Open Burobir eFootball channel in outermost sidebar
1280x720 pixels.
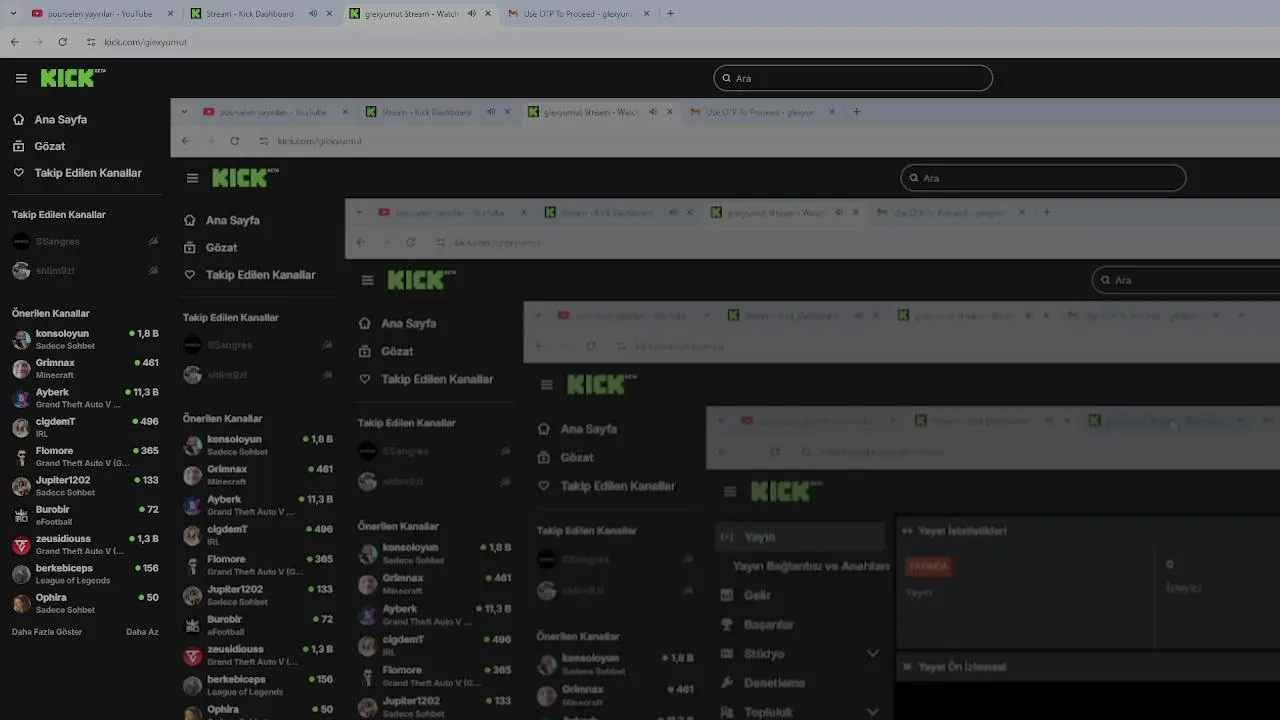84,515
